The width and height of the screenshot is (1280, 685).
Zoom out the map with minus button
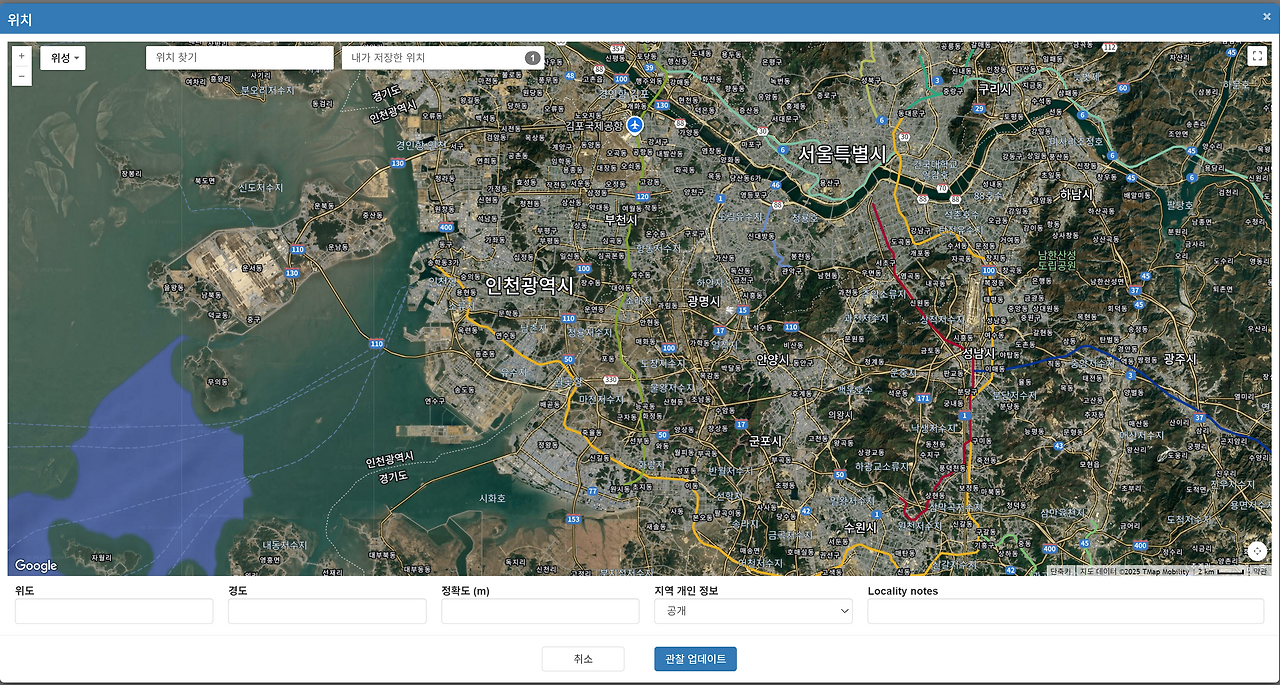[x=22, y=76]
